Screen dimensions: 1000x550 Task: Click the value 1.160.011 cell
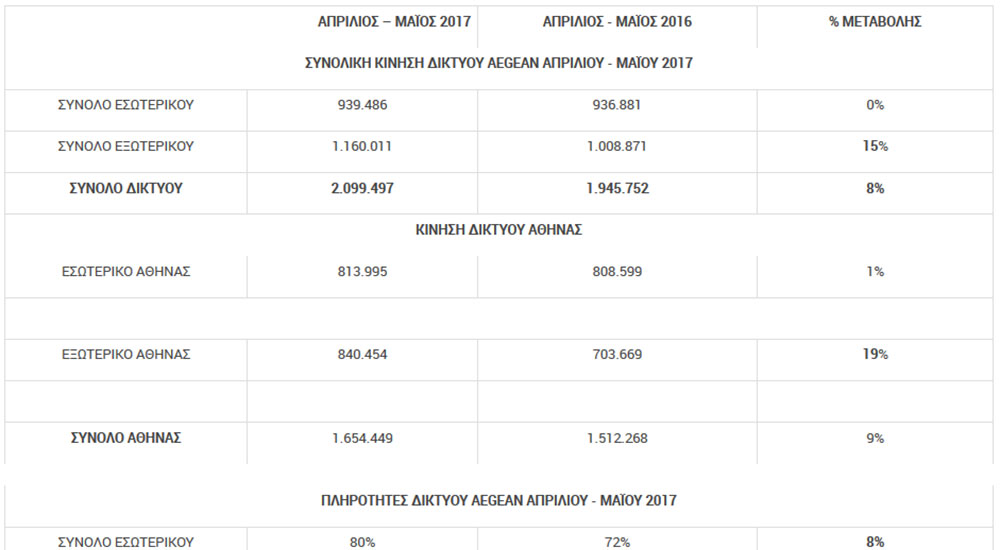pos(362,146)
